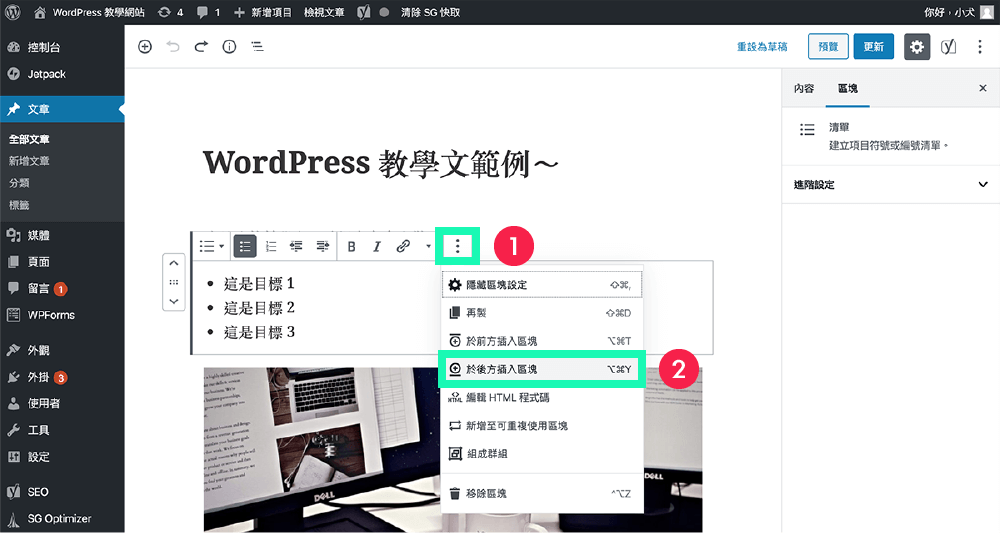The image size is (1000, 533).
Task: Select 移除區塊 menu item
Action: click(x=542, y=493)
